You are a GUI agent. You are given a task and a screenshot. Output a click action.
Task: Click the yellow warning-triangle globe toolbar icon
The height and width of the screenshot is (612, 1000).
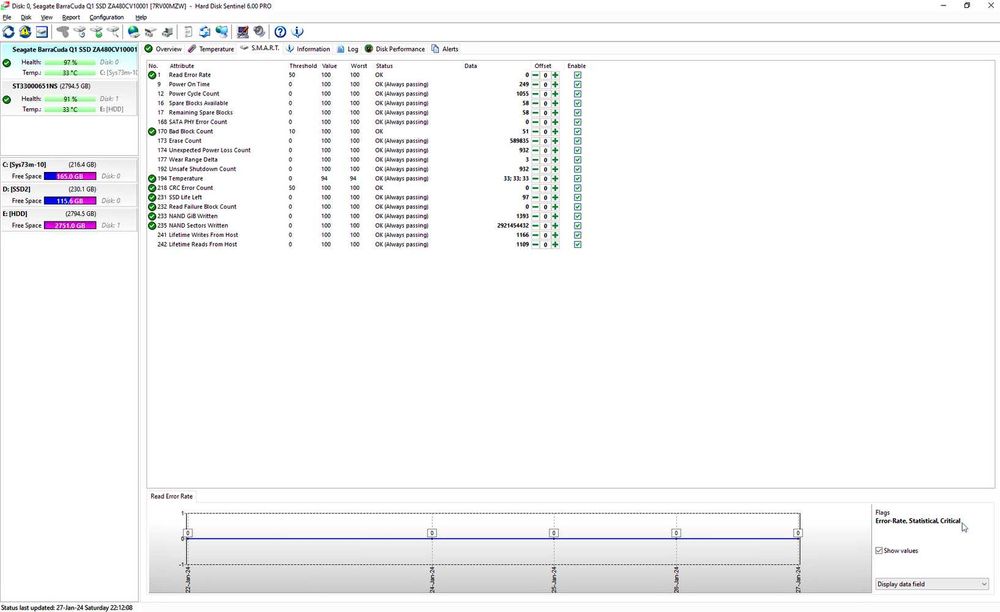(x=25, y=31)
